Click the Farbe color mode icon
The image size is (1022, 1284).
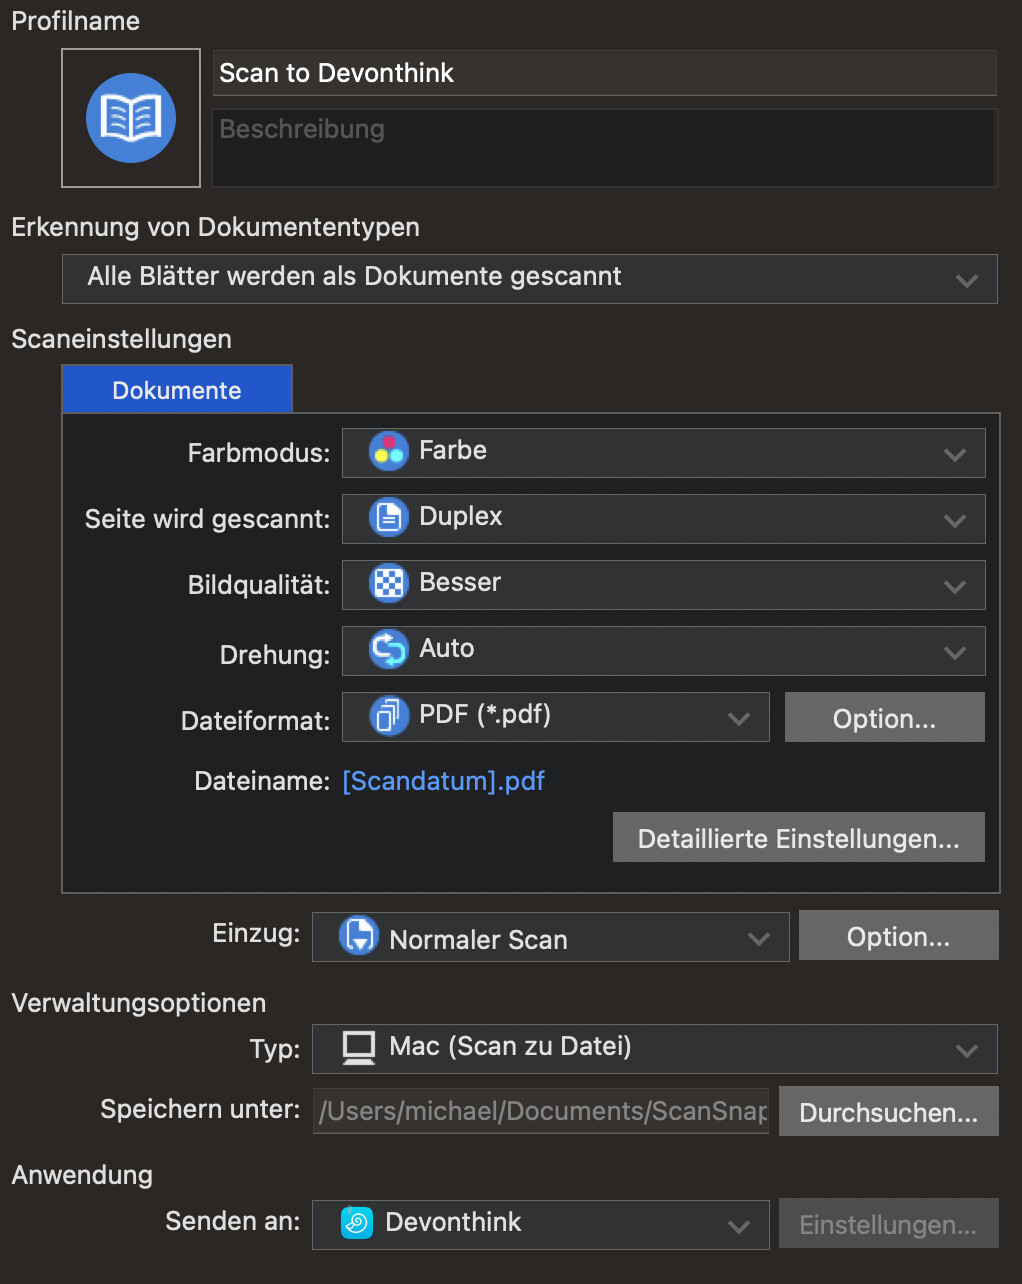pos(388,452)
